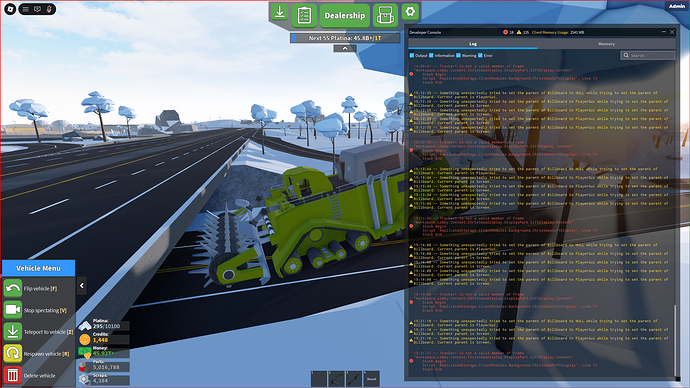The width and height of the screenshot is (690, 388).
Task: Open the backpack inventory button
Action: [385, 16]
